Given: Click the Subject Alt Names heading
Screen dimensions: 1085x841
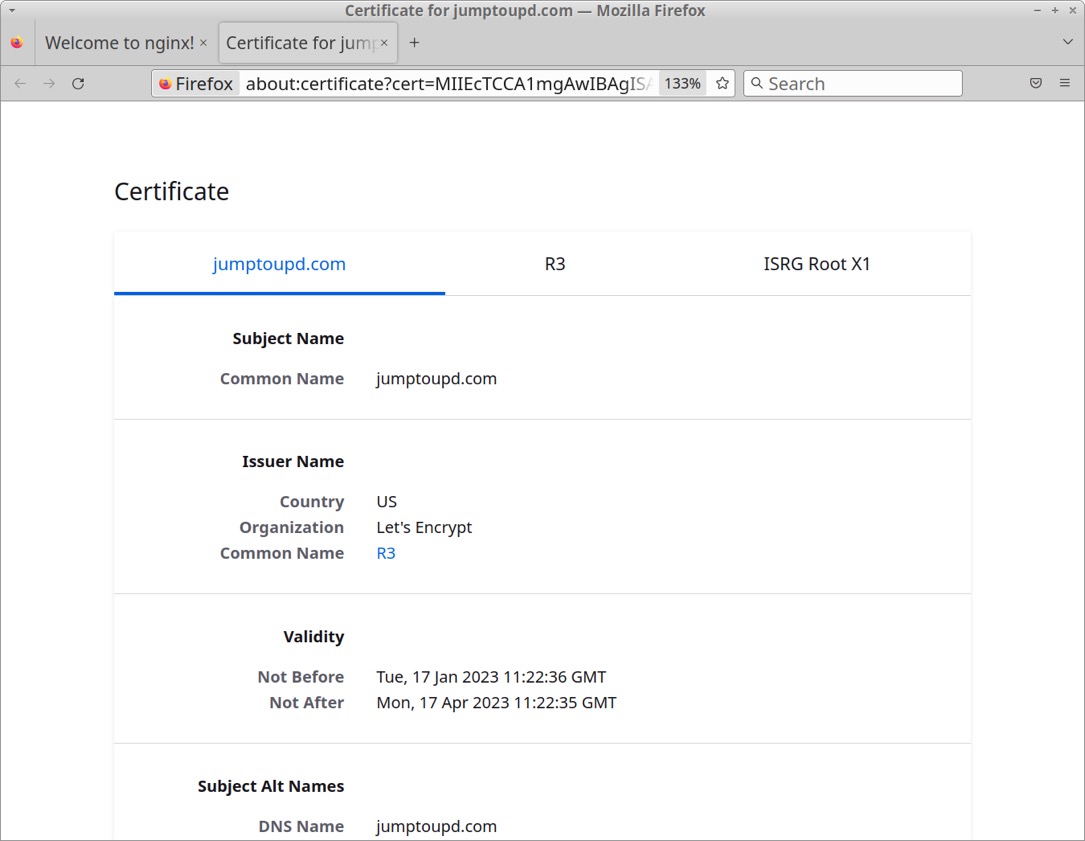Looking at the screenshot, I should pyautogui.click(x=271, y=786).
